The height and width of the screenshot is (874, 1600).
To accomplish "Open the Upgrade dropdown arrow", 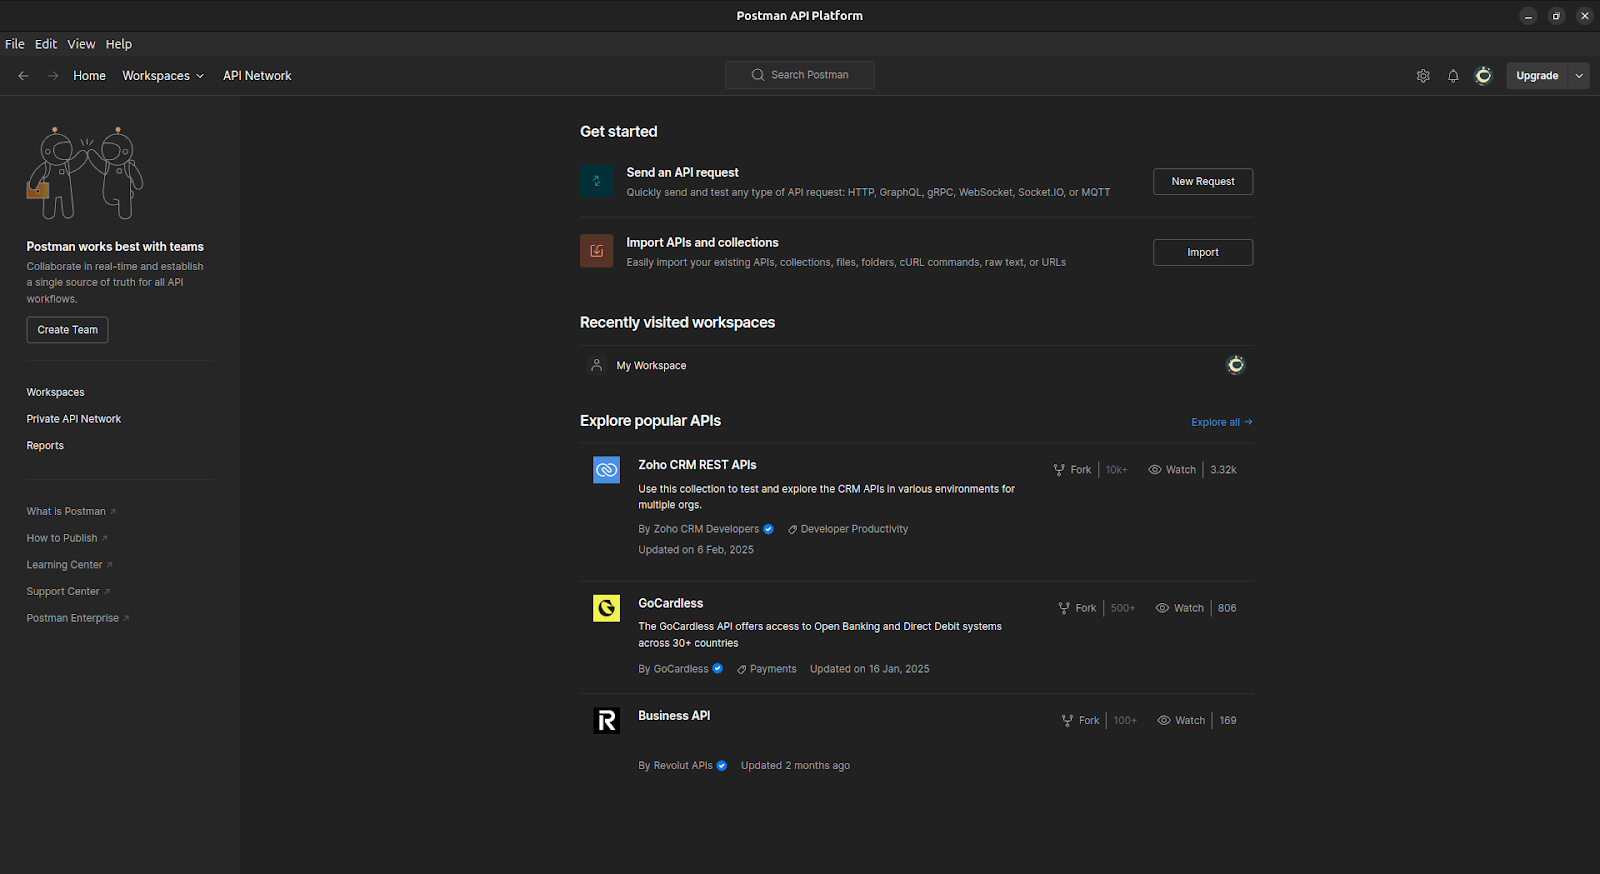I will [x=1579, y=76].
